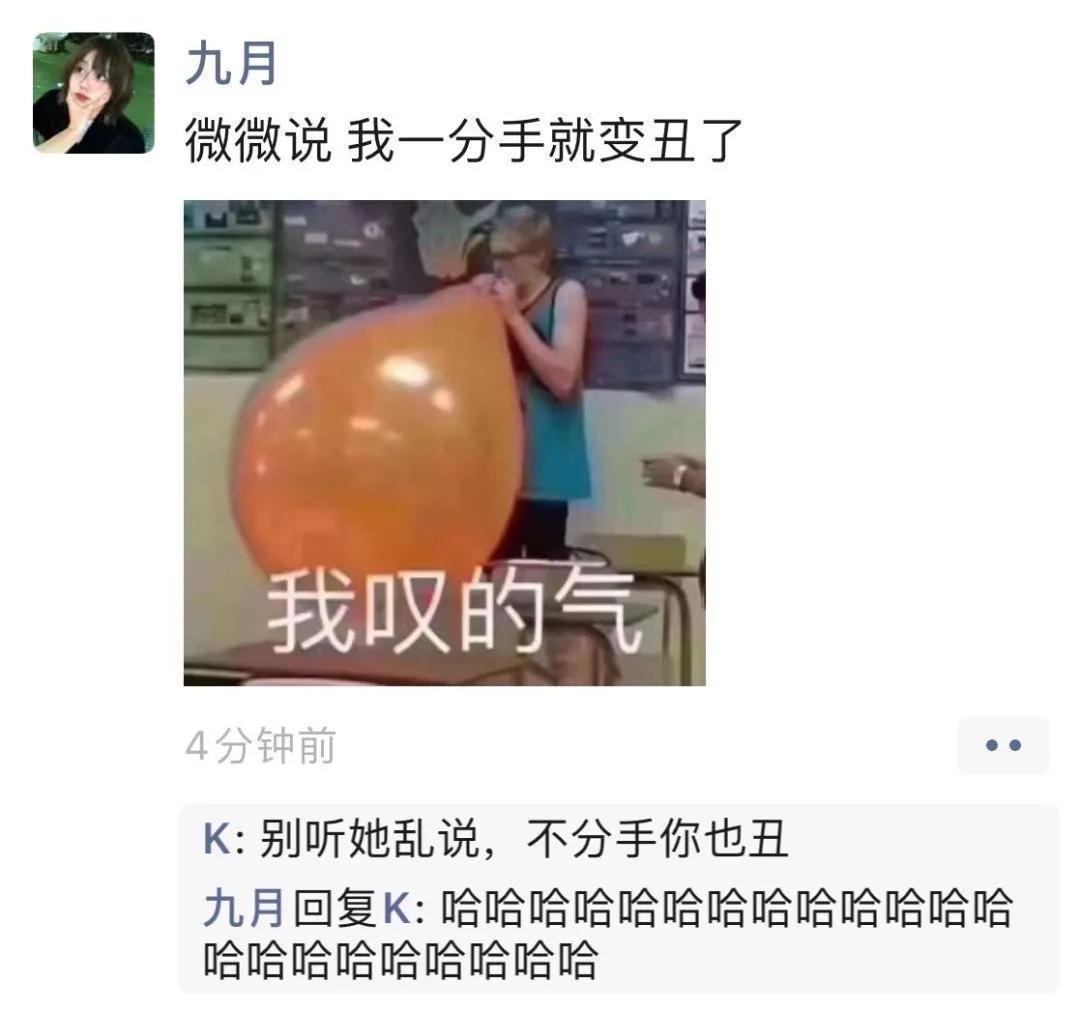Screen dimensions: 1080x1012
Task: Open the 九月 profile avatar photo
Action: point(94,92)
